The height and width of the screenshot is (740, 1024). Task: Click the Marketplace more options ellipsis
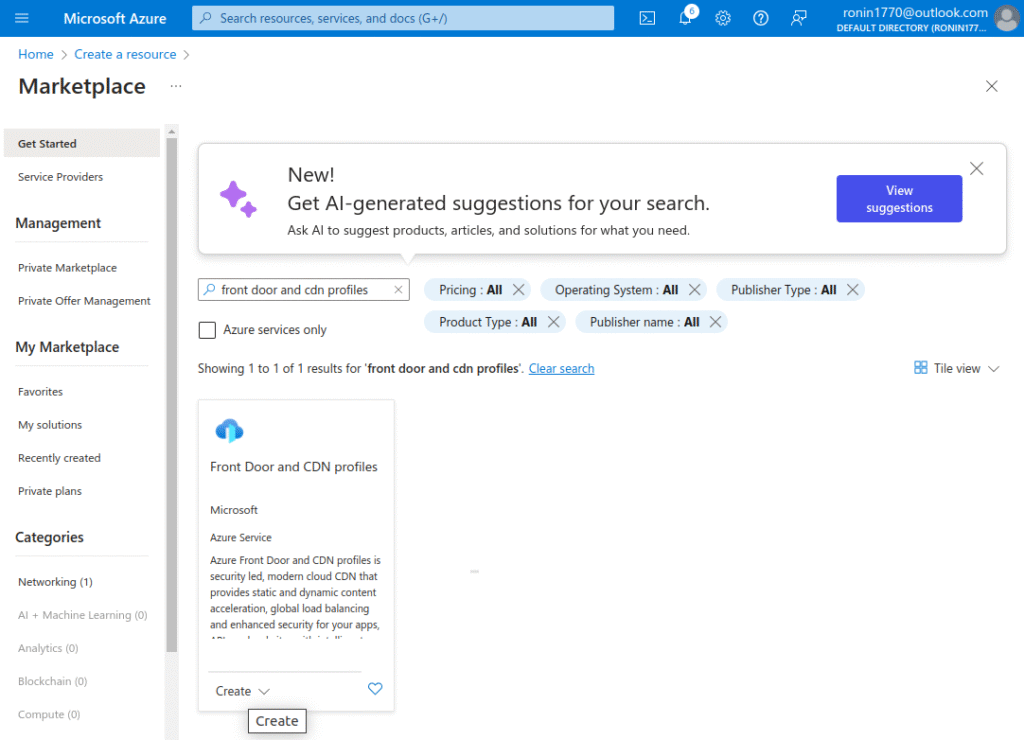[176, 86]
